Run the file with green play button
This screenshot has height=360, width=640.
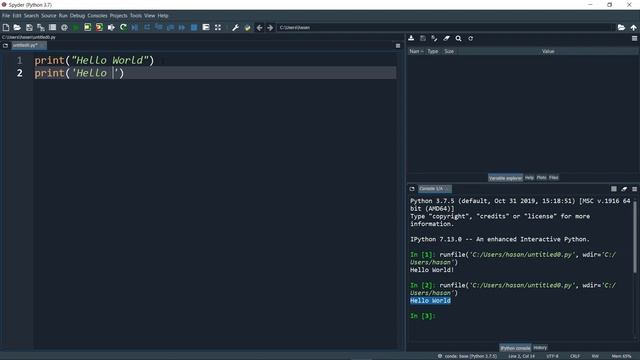(x=76, y=27)
